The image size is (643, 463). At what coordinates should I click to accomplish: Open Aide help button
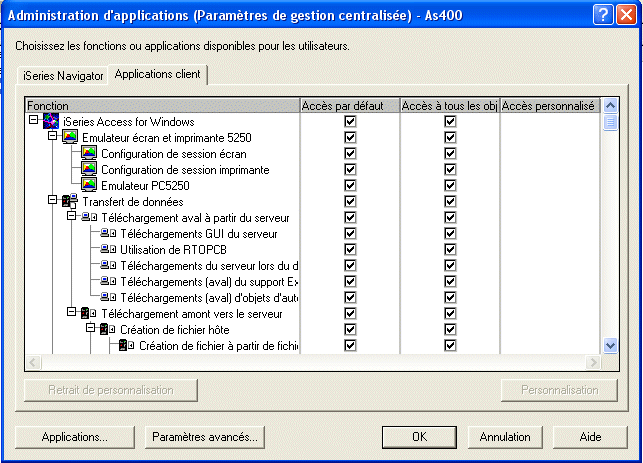(x=591, y=437)
